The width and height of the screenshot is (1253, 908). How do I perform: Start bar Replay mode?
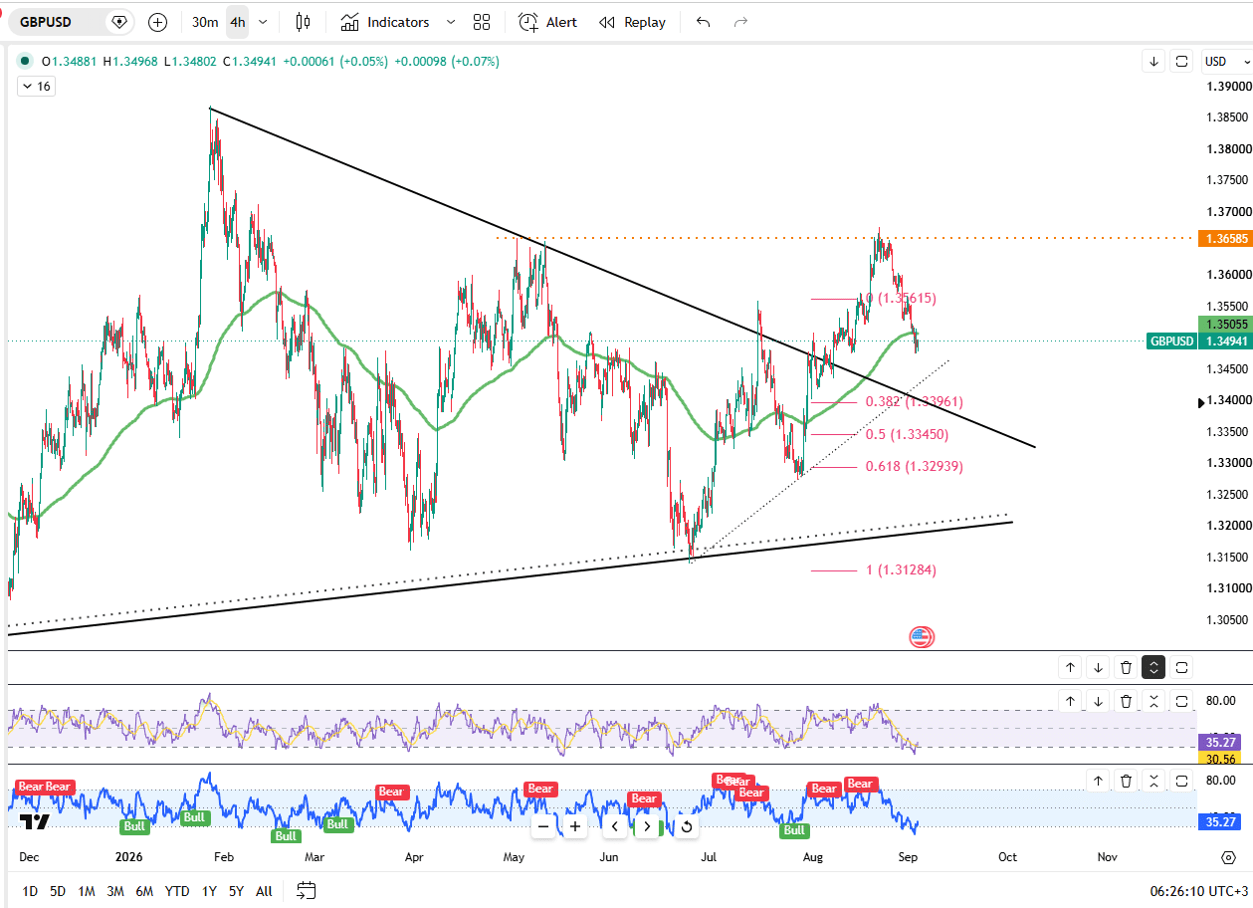pyautogui.click(x=632, y=22)
